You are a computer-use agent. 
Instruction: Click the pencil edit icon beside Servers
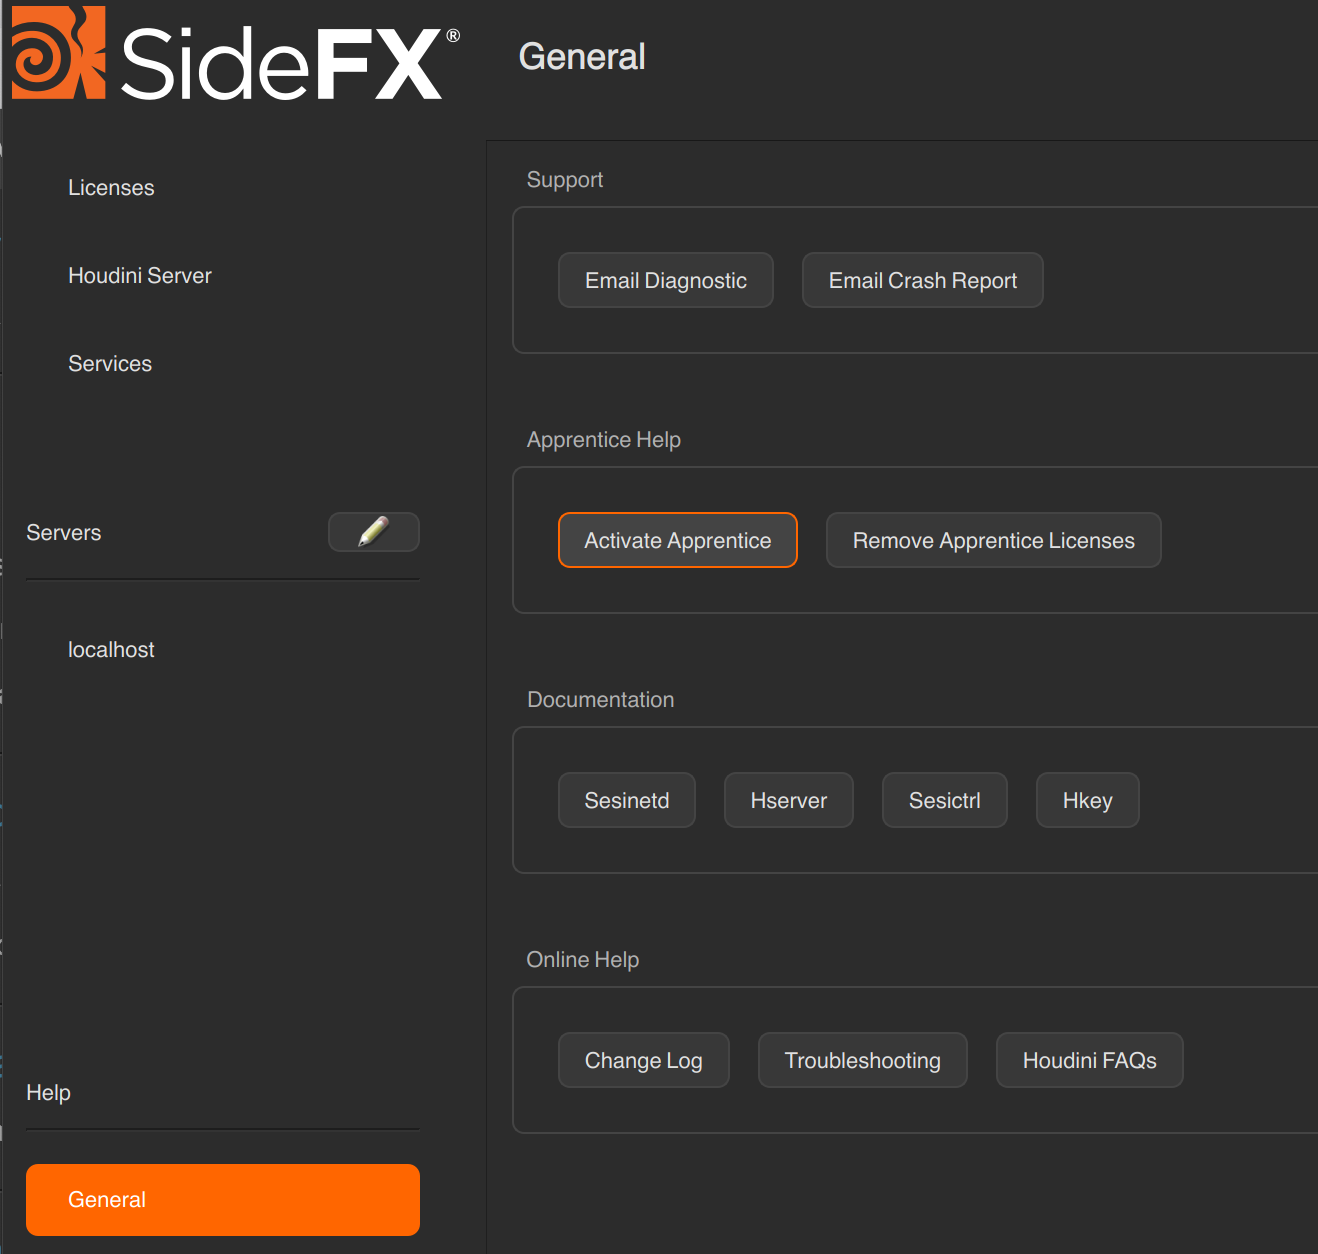(374, 532)
